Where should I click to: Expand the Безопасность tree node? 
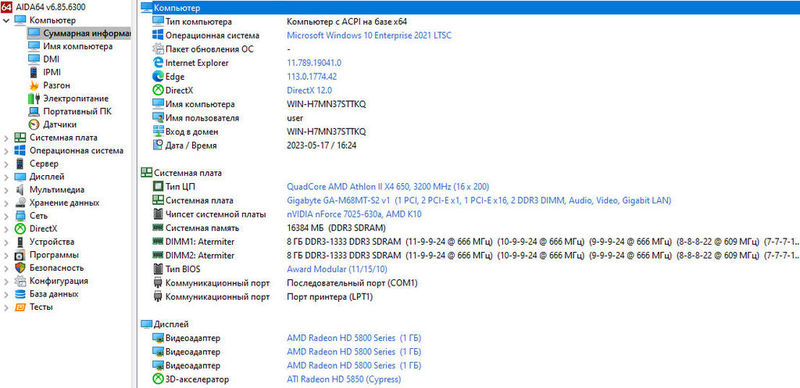tap(6, 268)
